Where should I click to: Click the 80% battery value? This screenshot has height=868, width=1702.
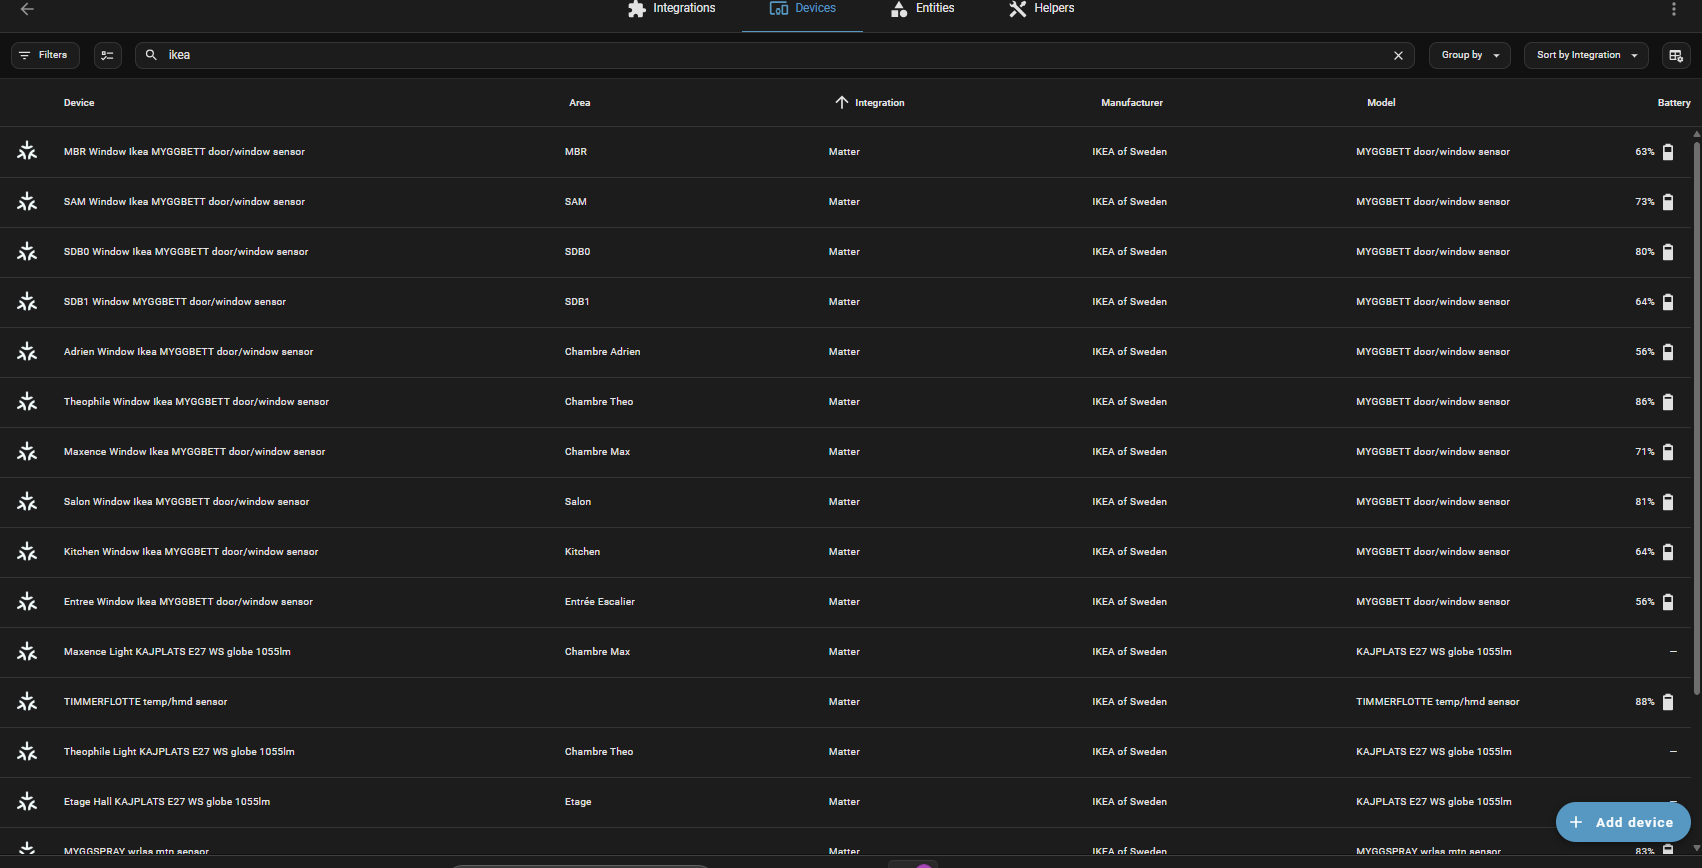[x=1645, y=252]
